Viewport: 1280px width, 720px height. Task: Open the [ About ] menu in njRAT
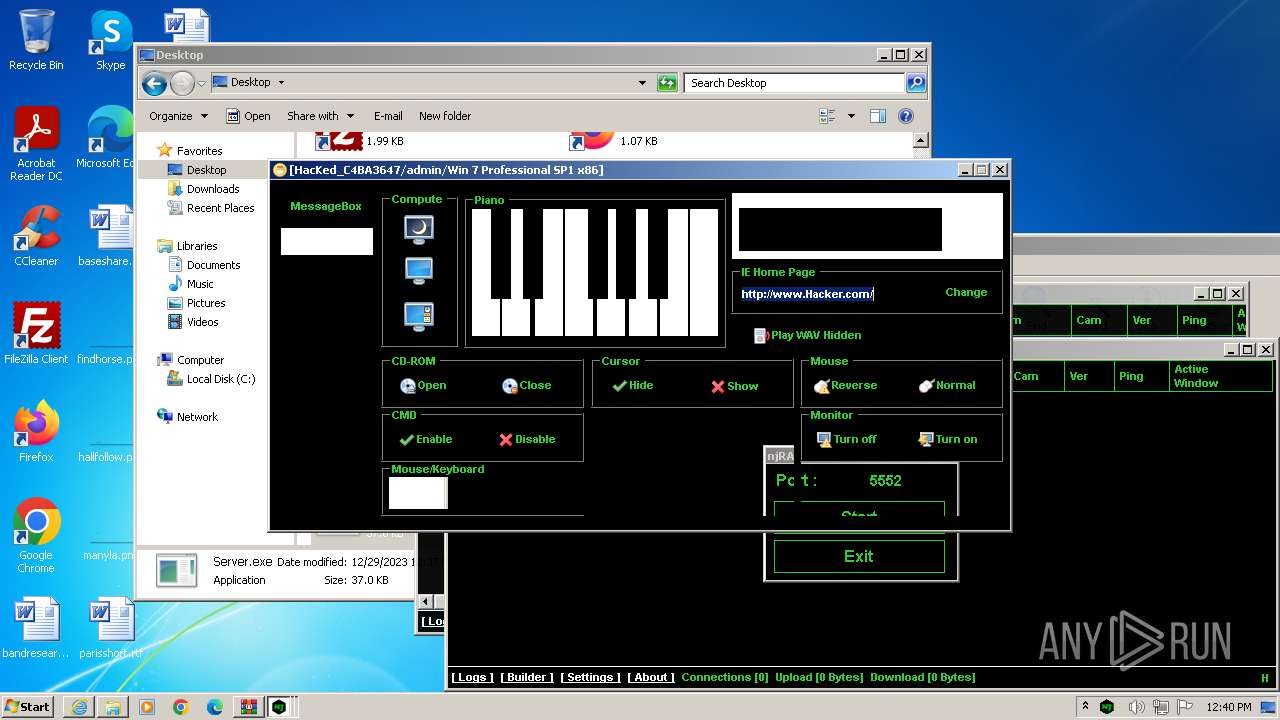(651, 677)
